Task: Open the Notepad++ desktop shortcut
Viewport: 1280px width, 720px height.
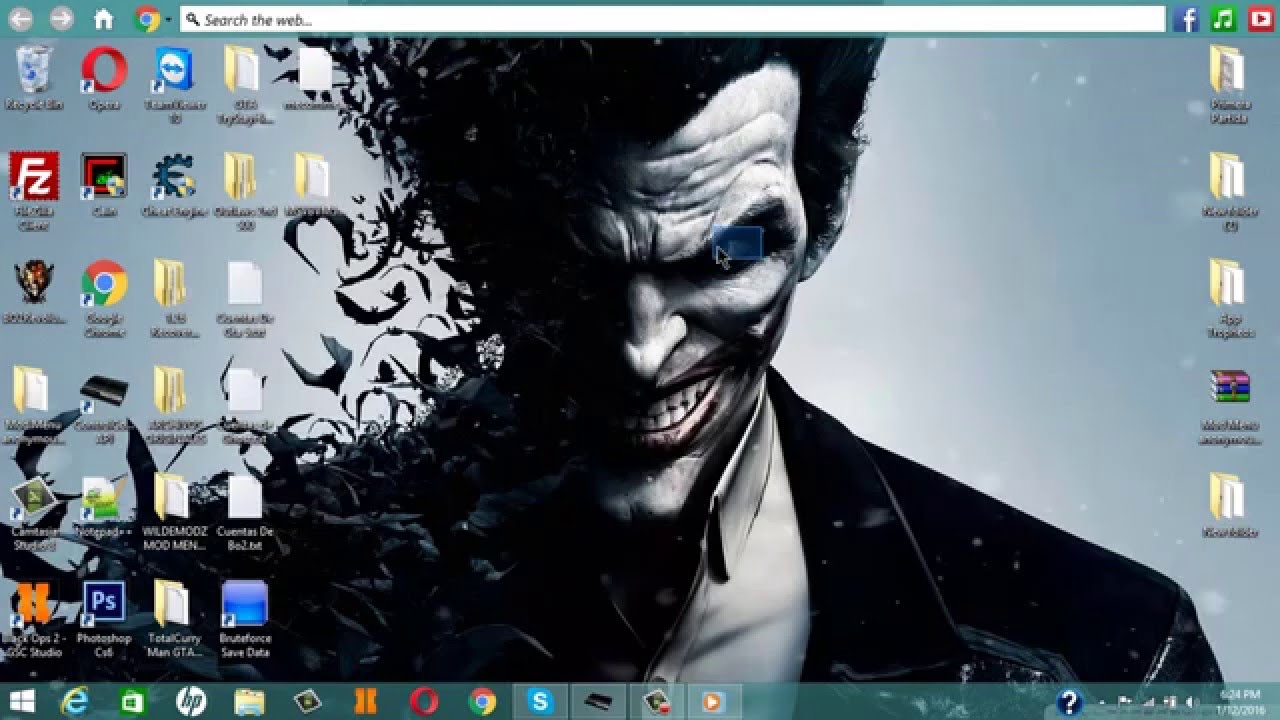Action: pyautogui.click(x=104, y=507)
